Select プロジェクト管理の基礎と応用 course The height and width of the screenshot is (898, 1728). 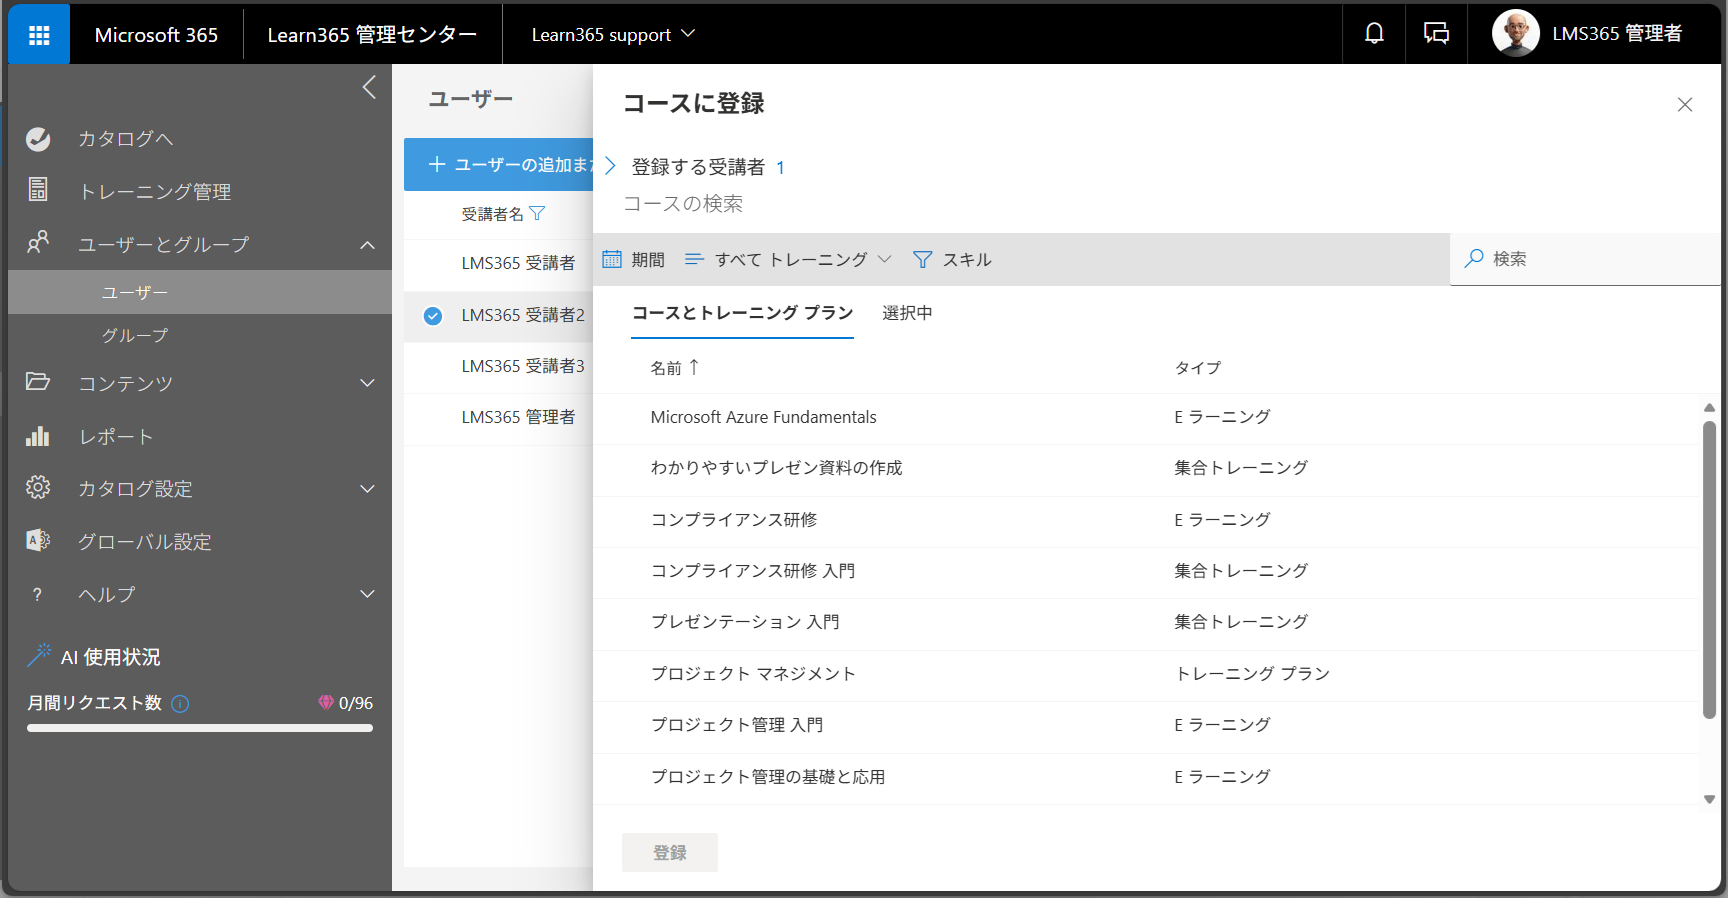1147,778
